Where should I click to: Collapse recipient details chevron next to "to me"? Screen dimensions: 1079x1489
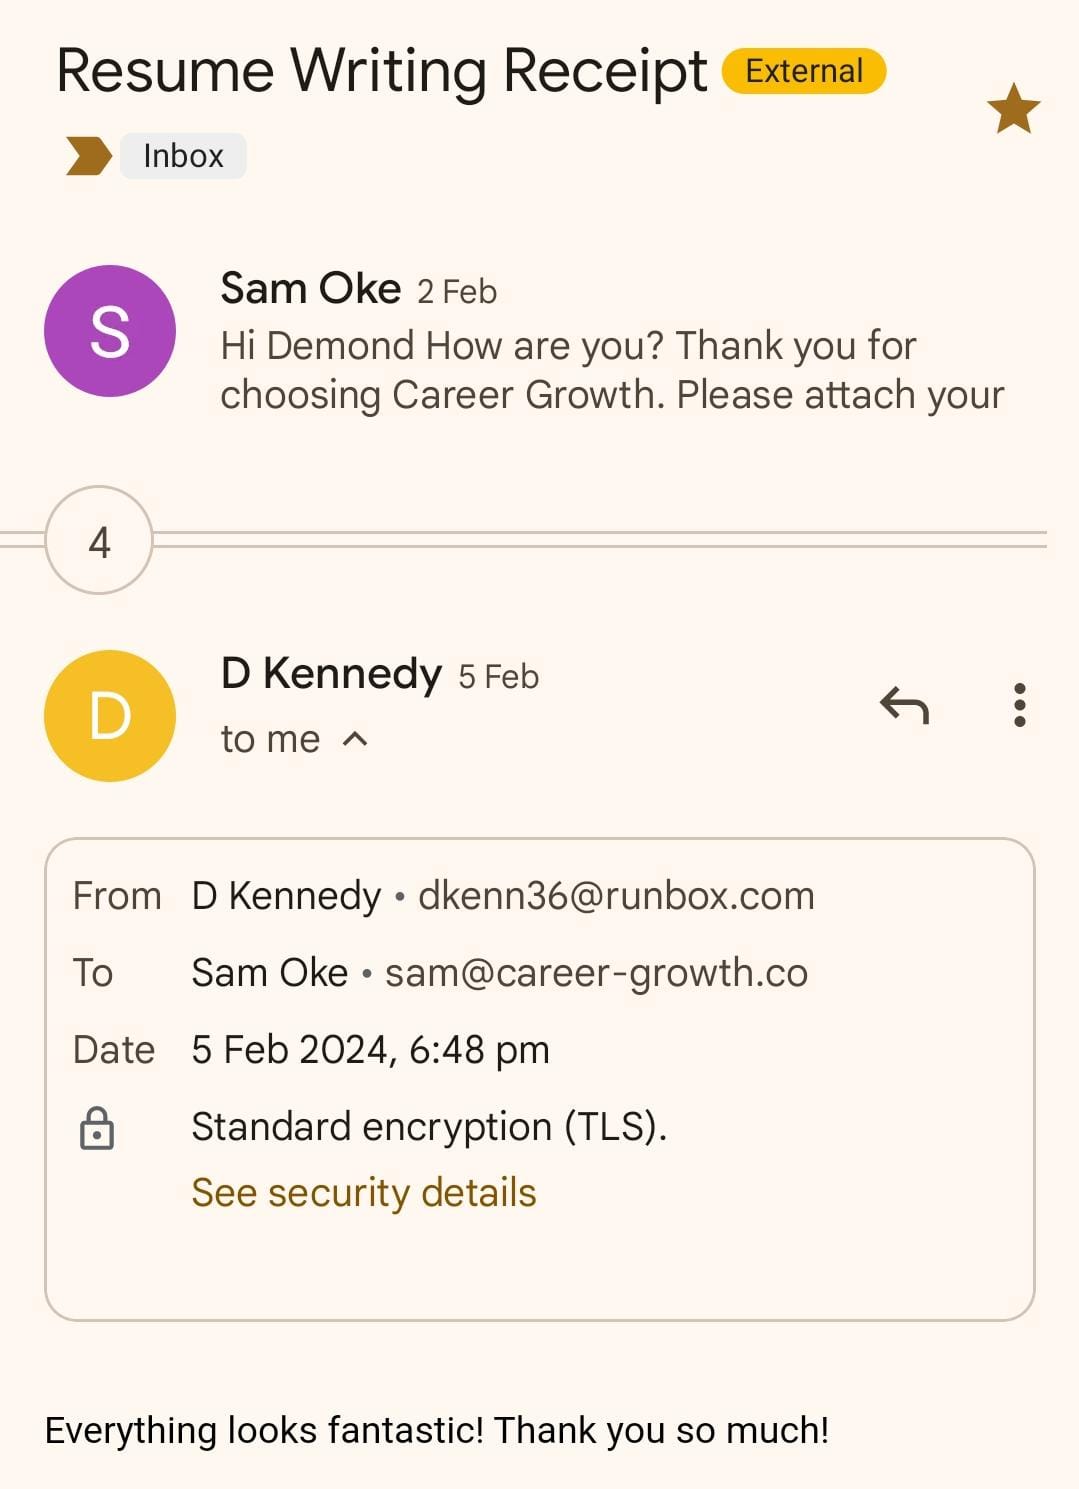click(355, 740)
